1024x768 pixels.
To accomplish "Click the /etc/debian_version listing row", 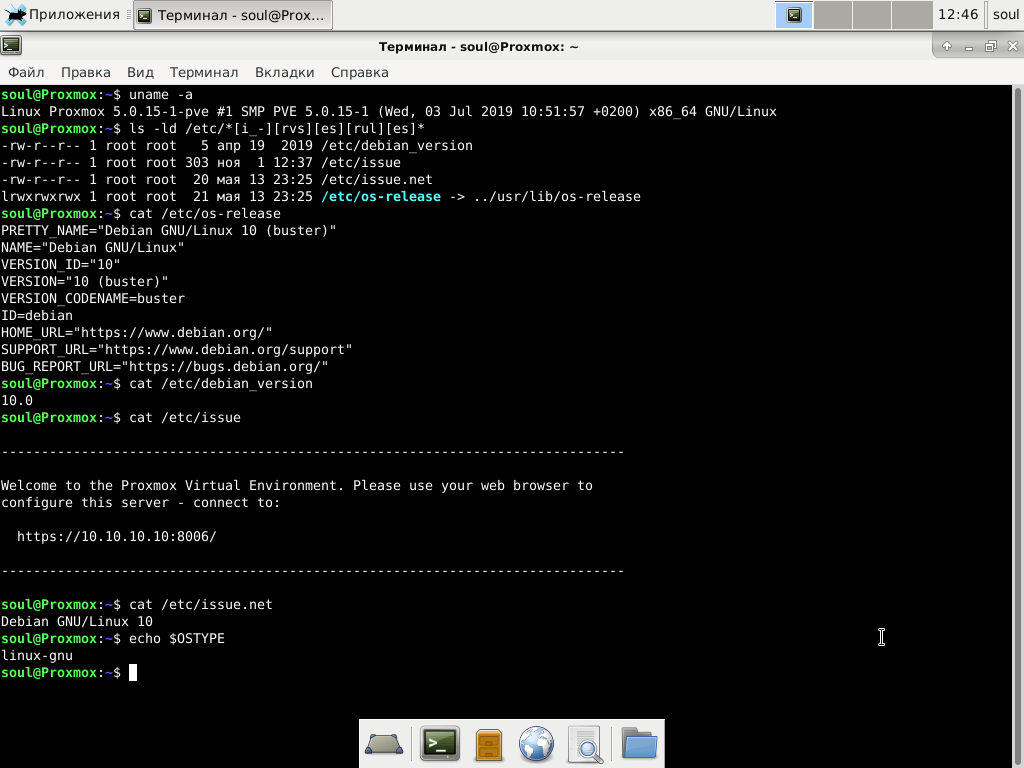I will pyautogui.click(x=236, y=146).
